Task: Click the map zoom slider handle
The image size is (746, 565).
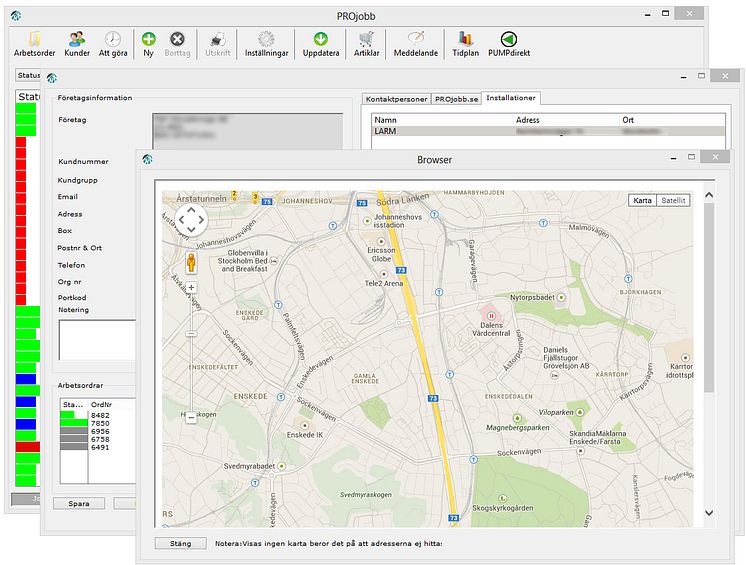Action: pos(191,334)
